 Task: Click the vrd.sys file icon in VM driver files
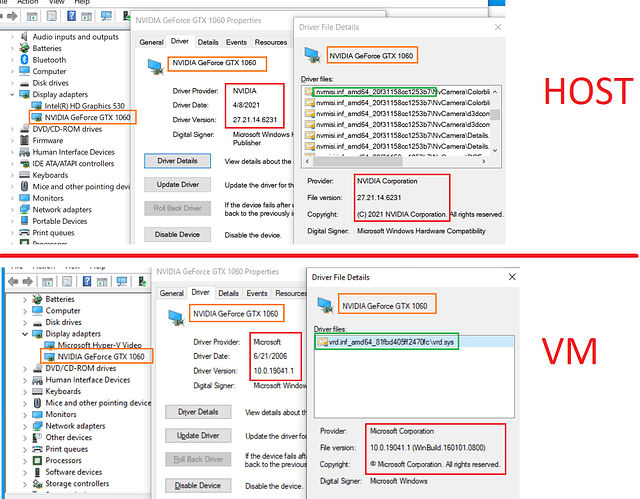[323, 342]
